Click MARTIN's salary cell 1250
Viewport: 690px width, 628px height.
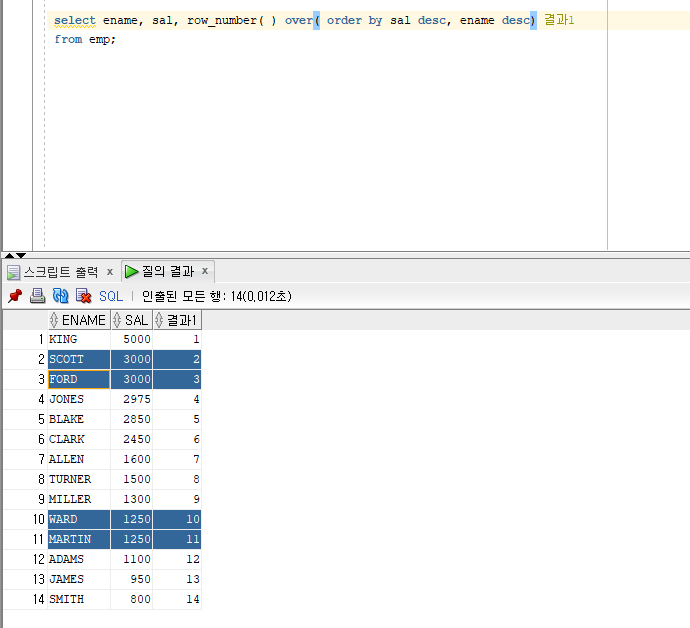point(132,539)
